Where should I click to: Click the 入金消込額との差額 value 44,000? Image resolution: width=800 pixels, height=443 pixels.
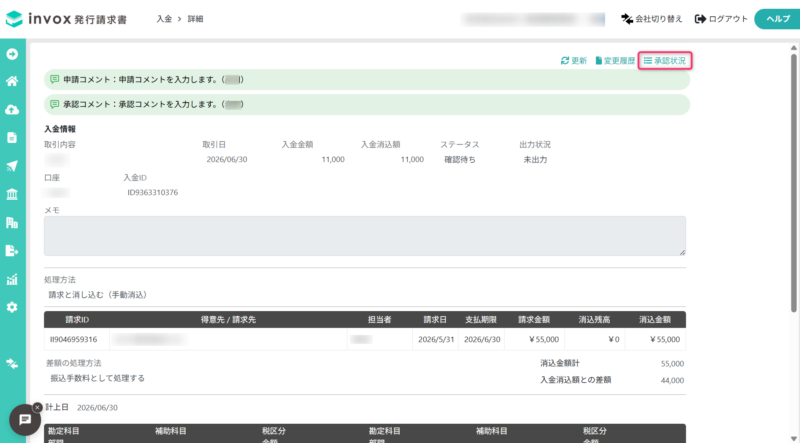tap(672, 380)
